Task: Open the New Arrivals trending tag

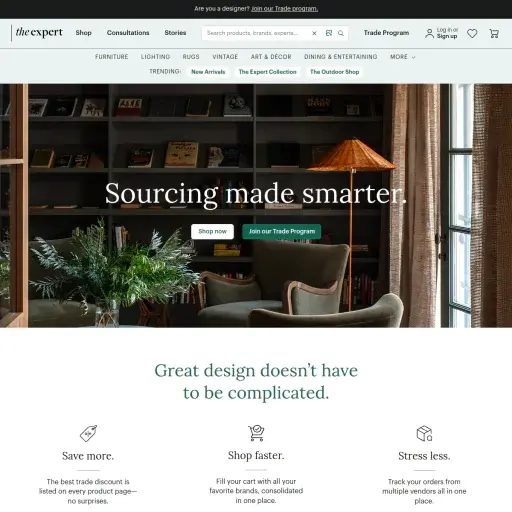Action: click(x=208, y=72)
